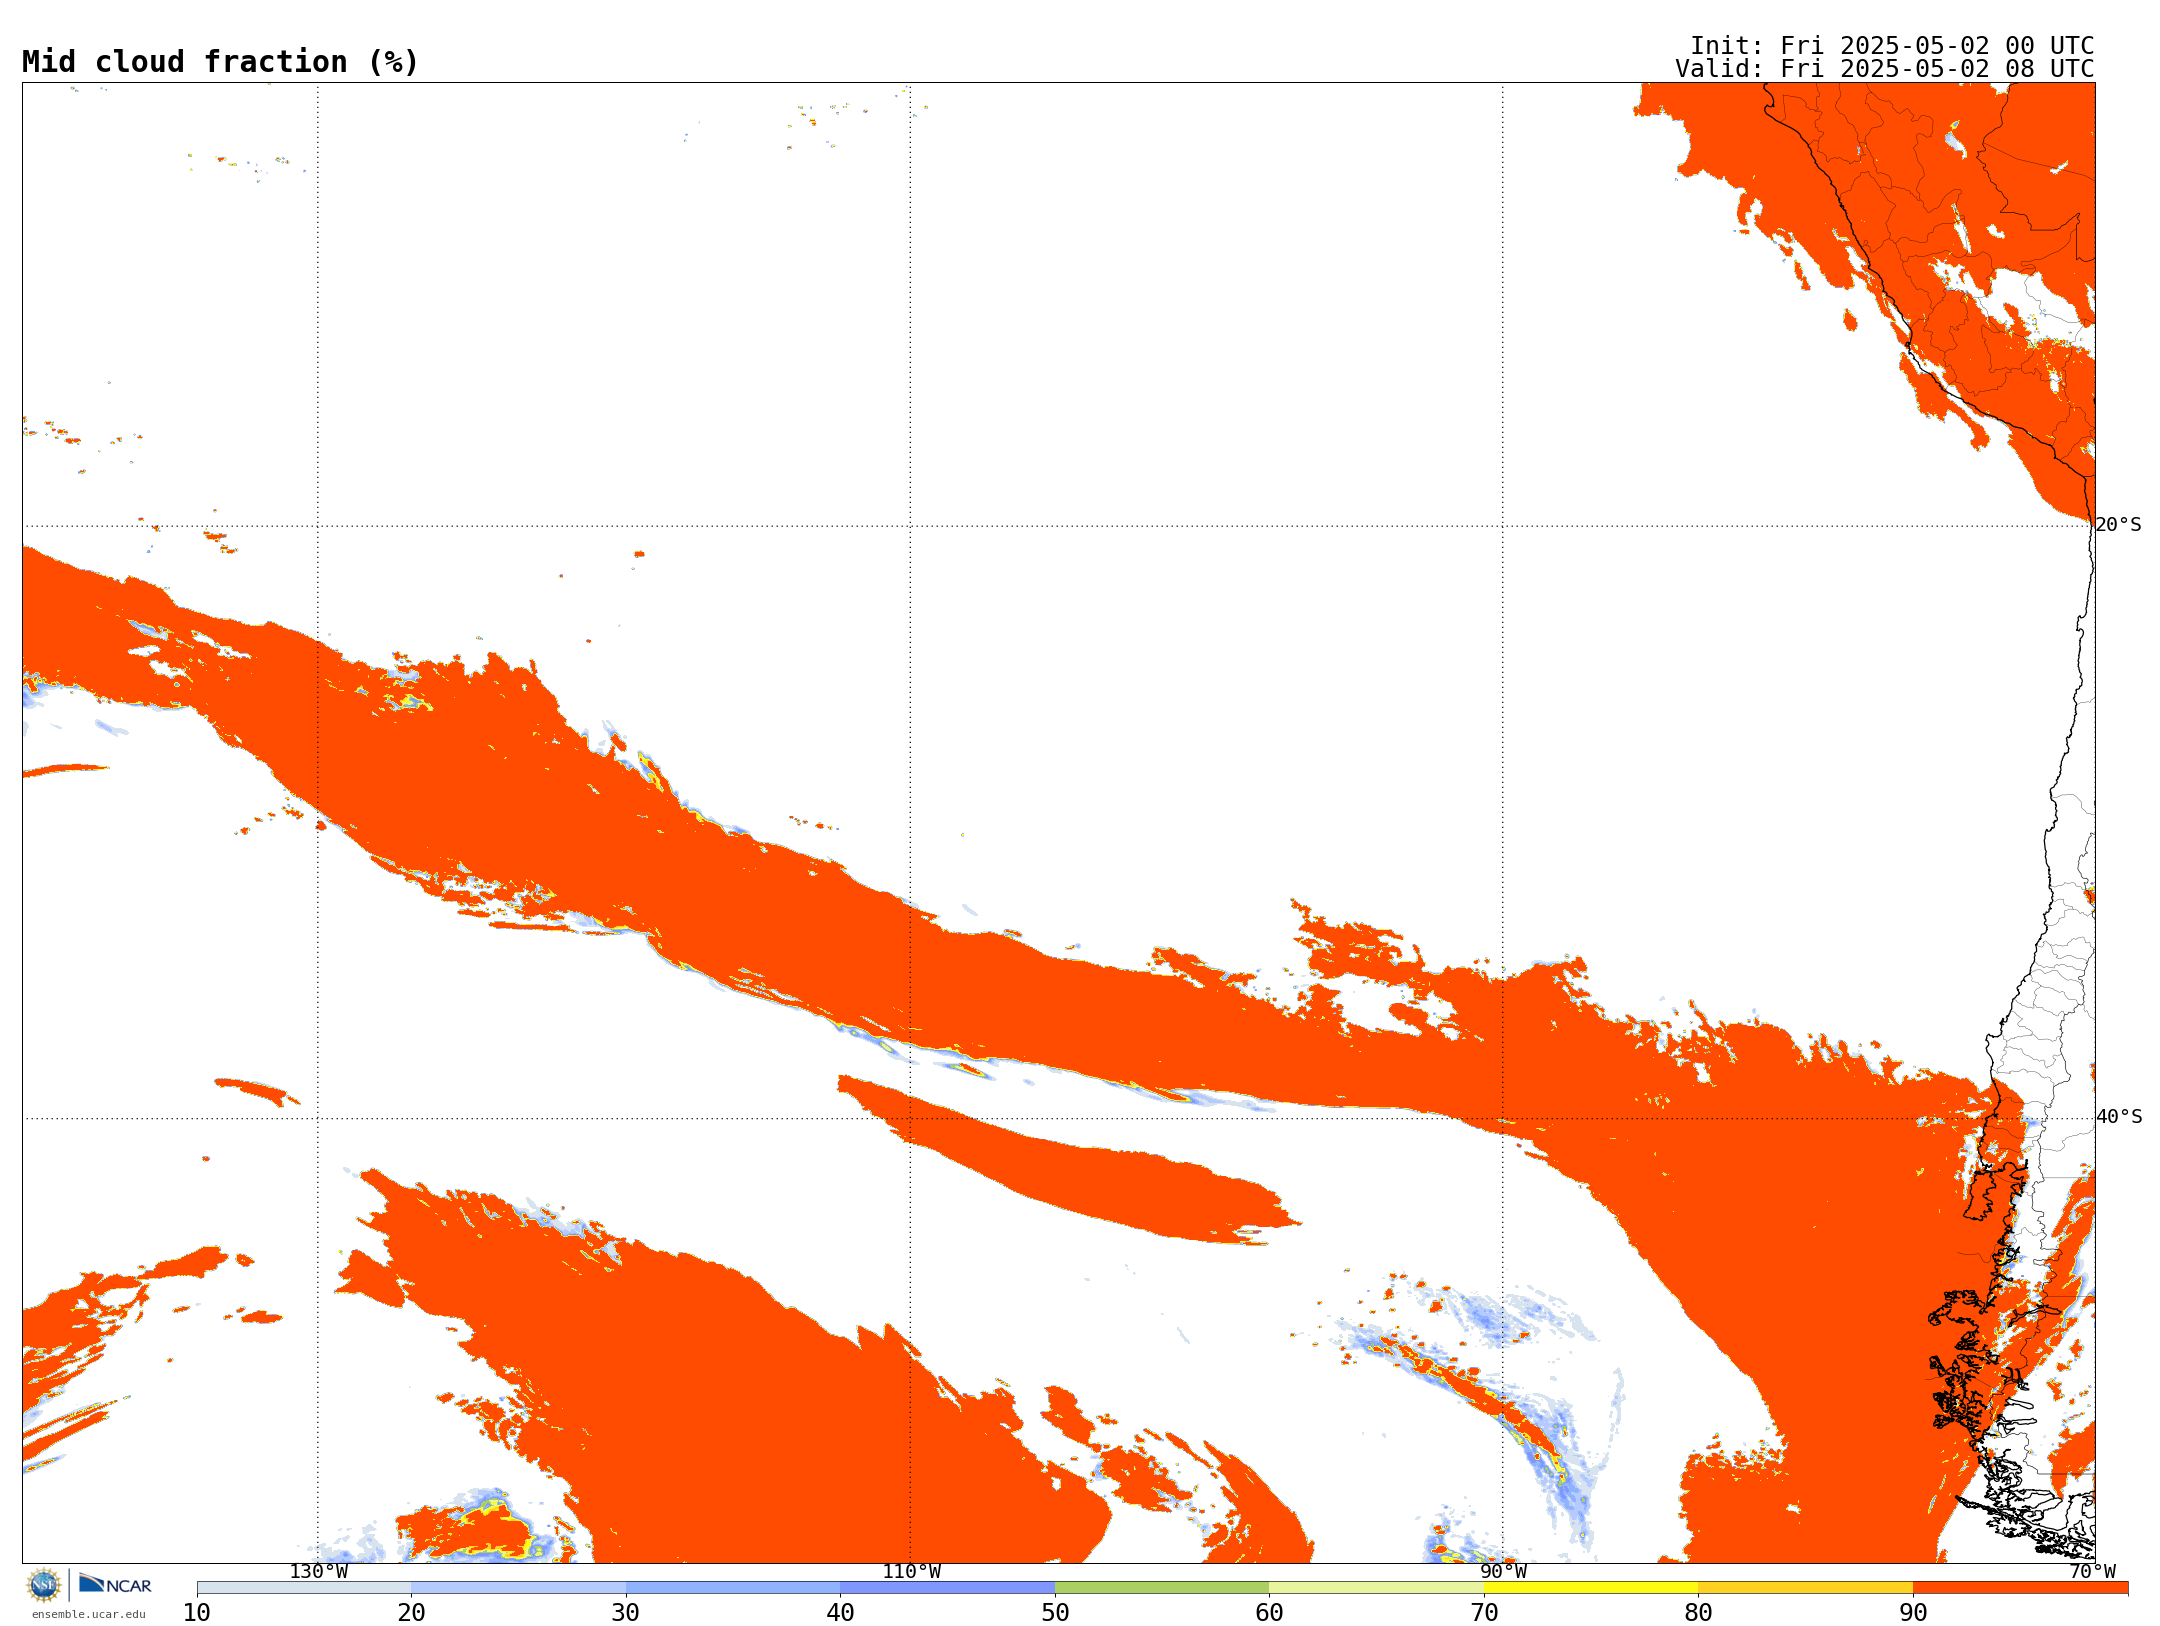Click the colorbar tick label 90
Image resolution: width=2160 pixels, height=1626 pixels.
pos(1913,1612)
